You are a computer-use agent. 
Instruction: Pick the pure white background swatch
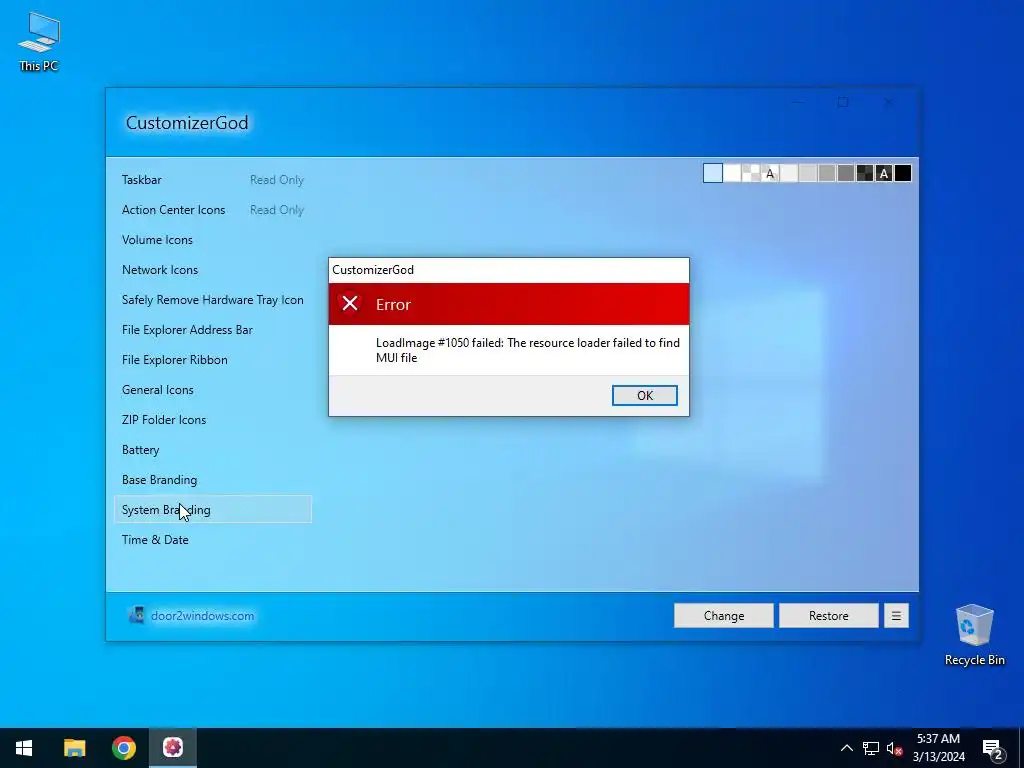(x=732, y=173)
